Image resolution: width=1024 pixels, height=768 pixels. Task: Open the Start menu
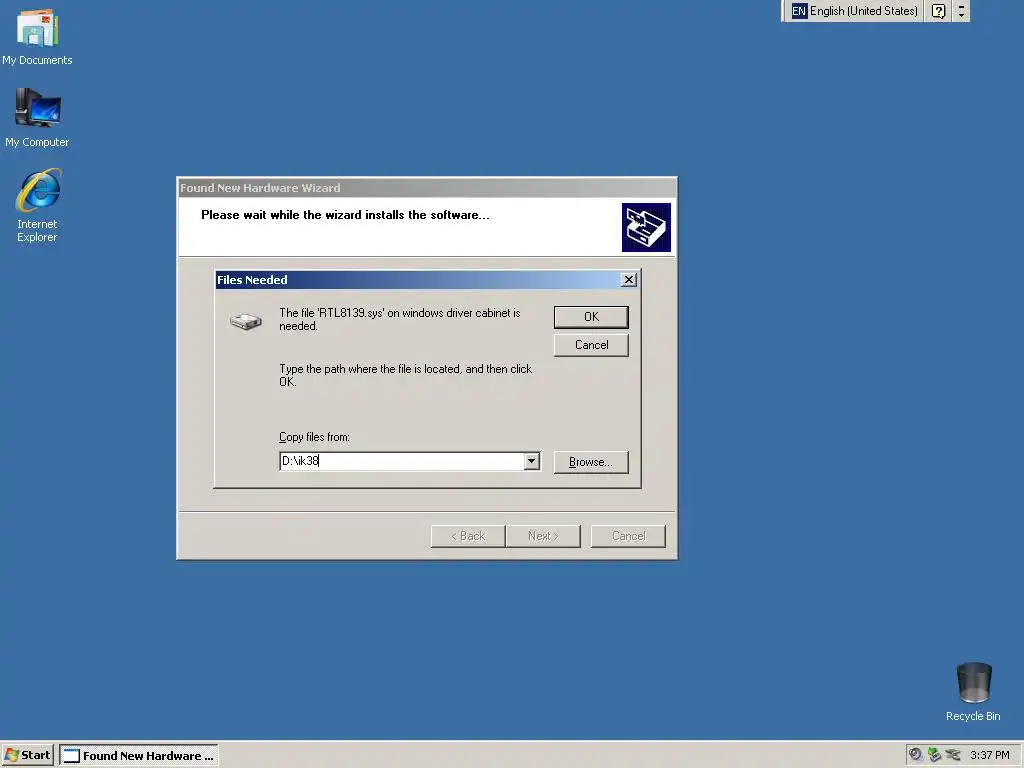27,755
